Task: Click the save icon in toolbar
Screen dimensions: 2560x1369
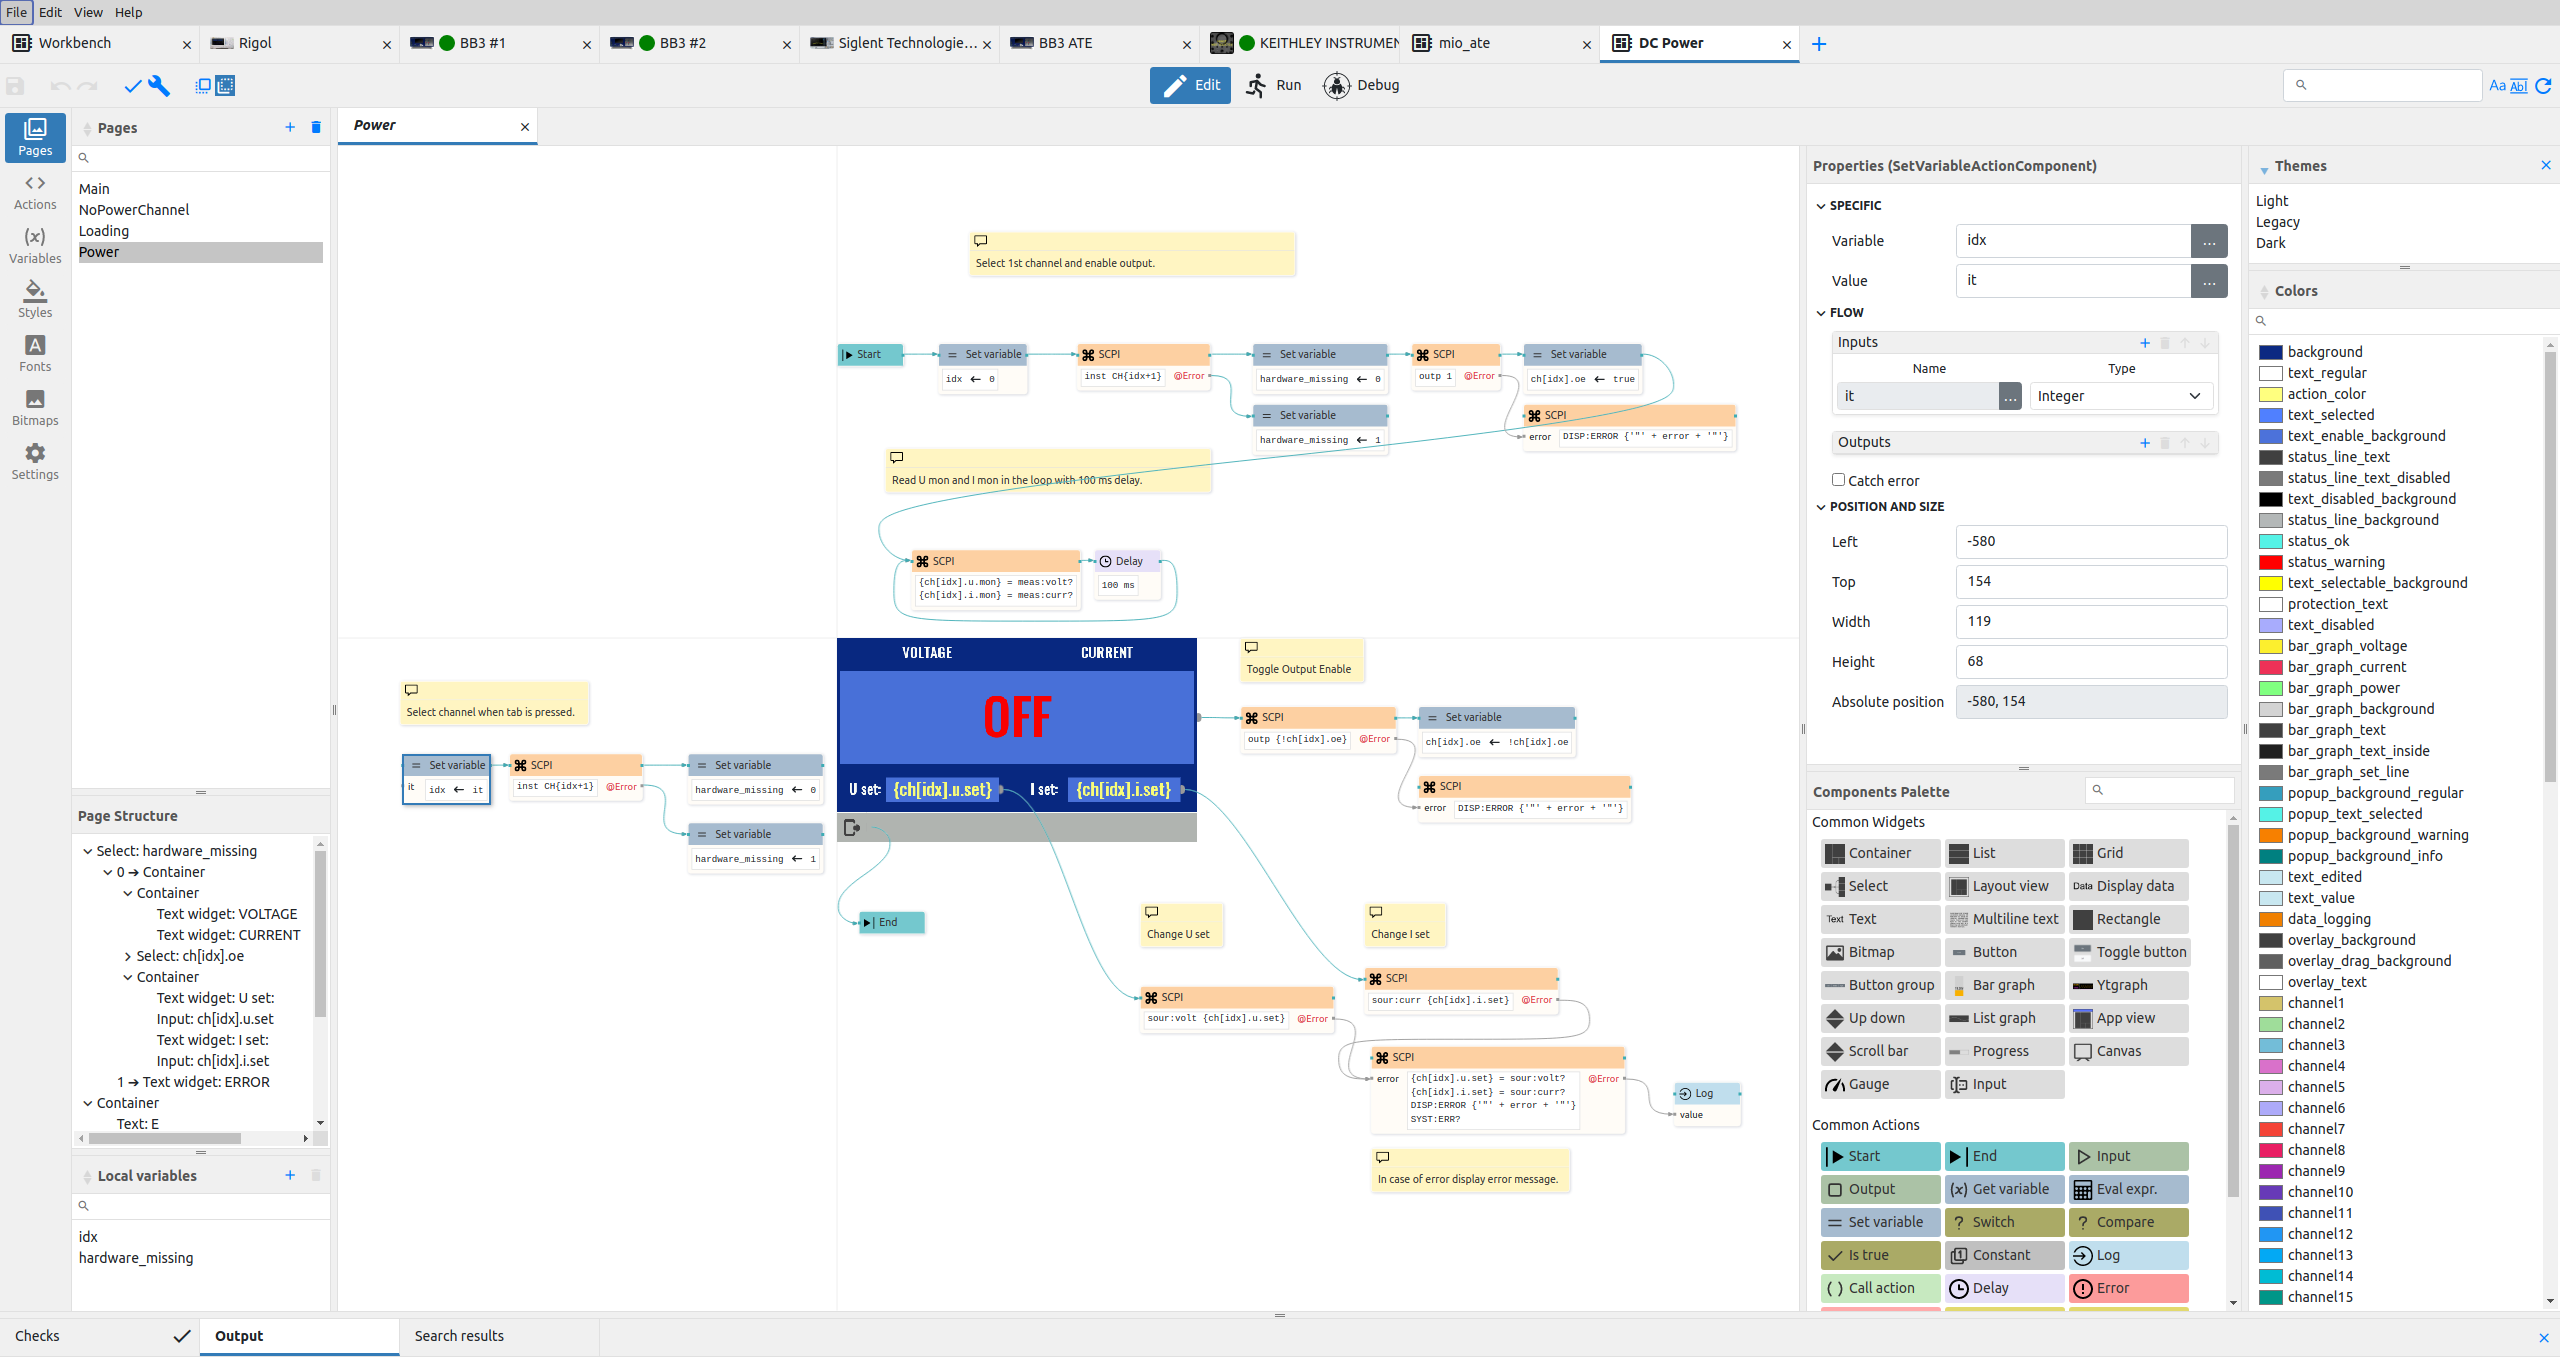Action: click(15, 86)
